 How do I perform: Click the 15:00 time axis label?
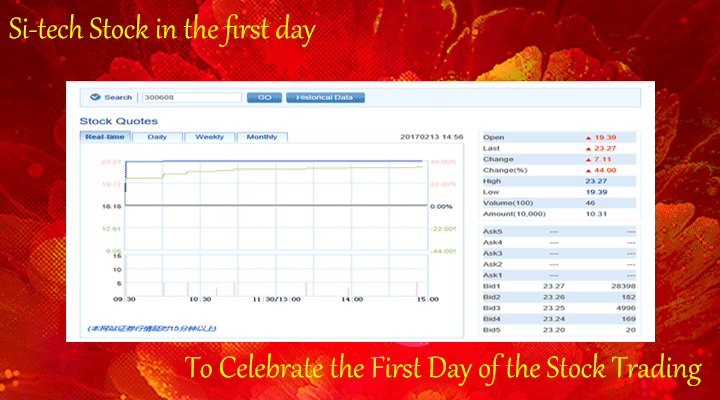(x=428, y=299)
